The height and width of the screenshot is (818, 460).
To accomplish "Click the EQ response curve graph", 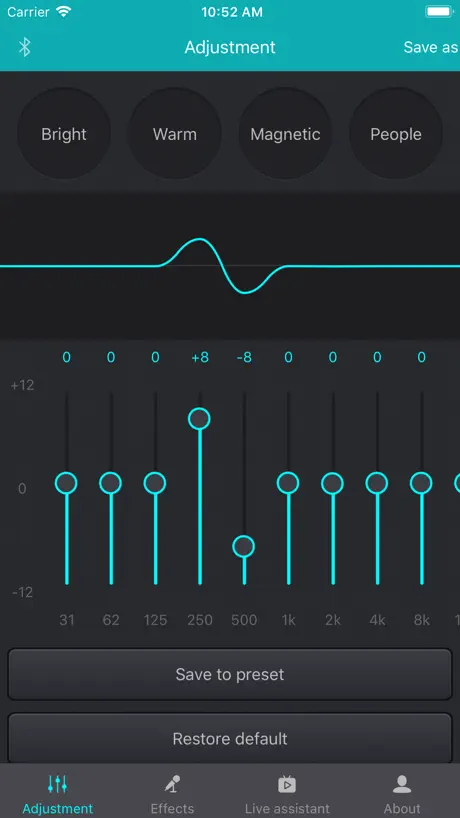I will (230, 266).
